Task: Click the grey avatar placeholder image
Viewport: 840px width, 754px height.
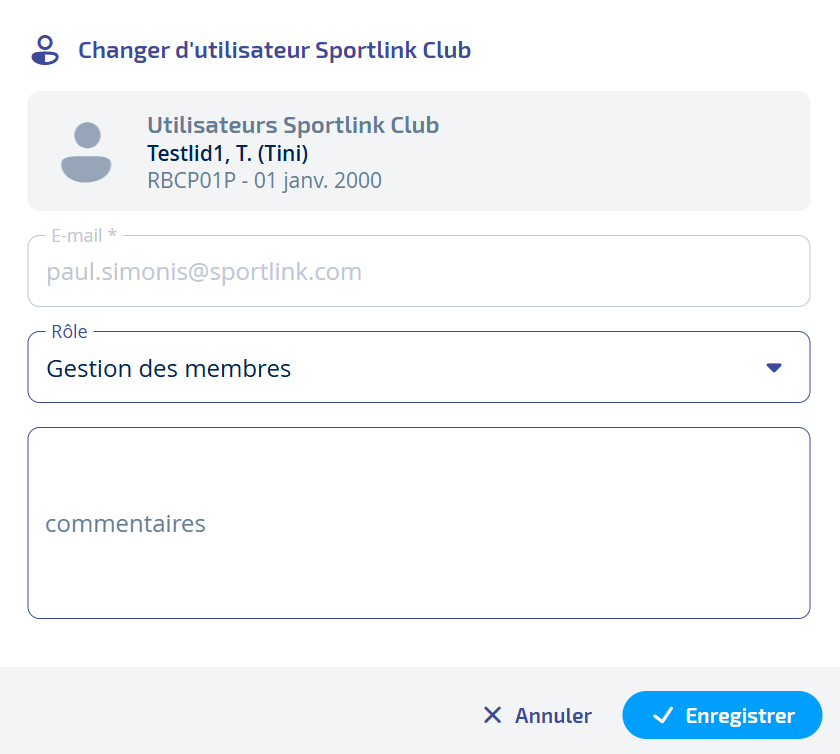Action: click(86, 152)
